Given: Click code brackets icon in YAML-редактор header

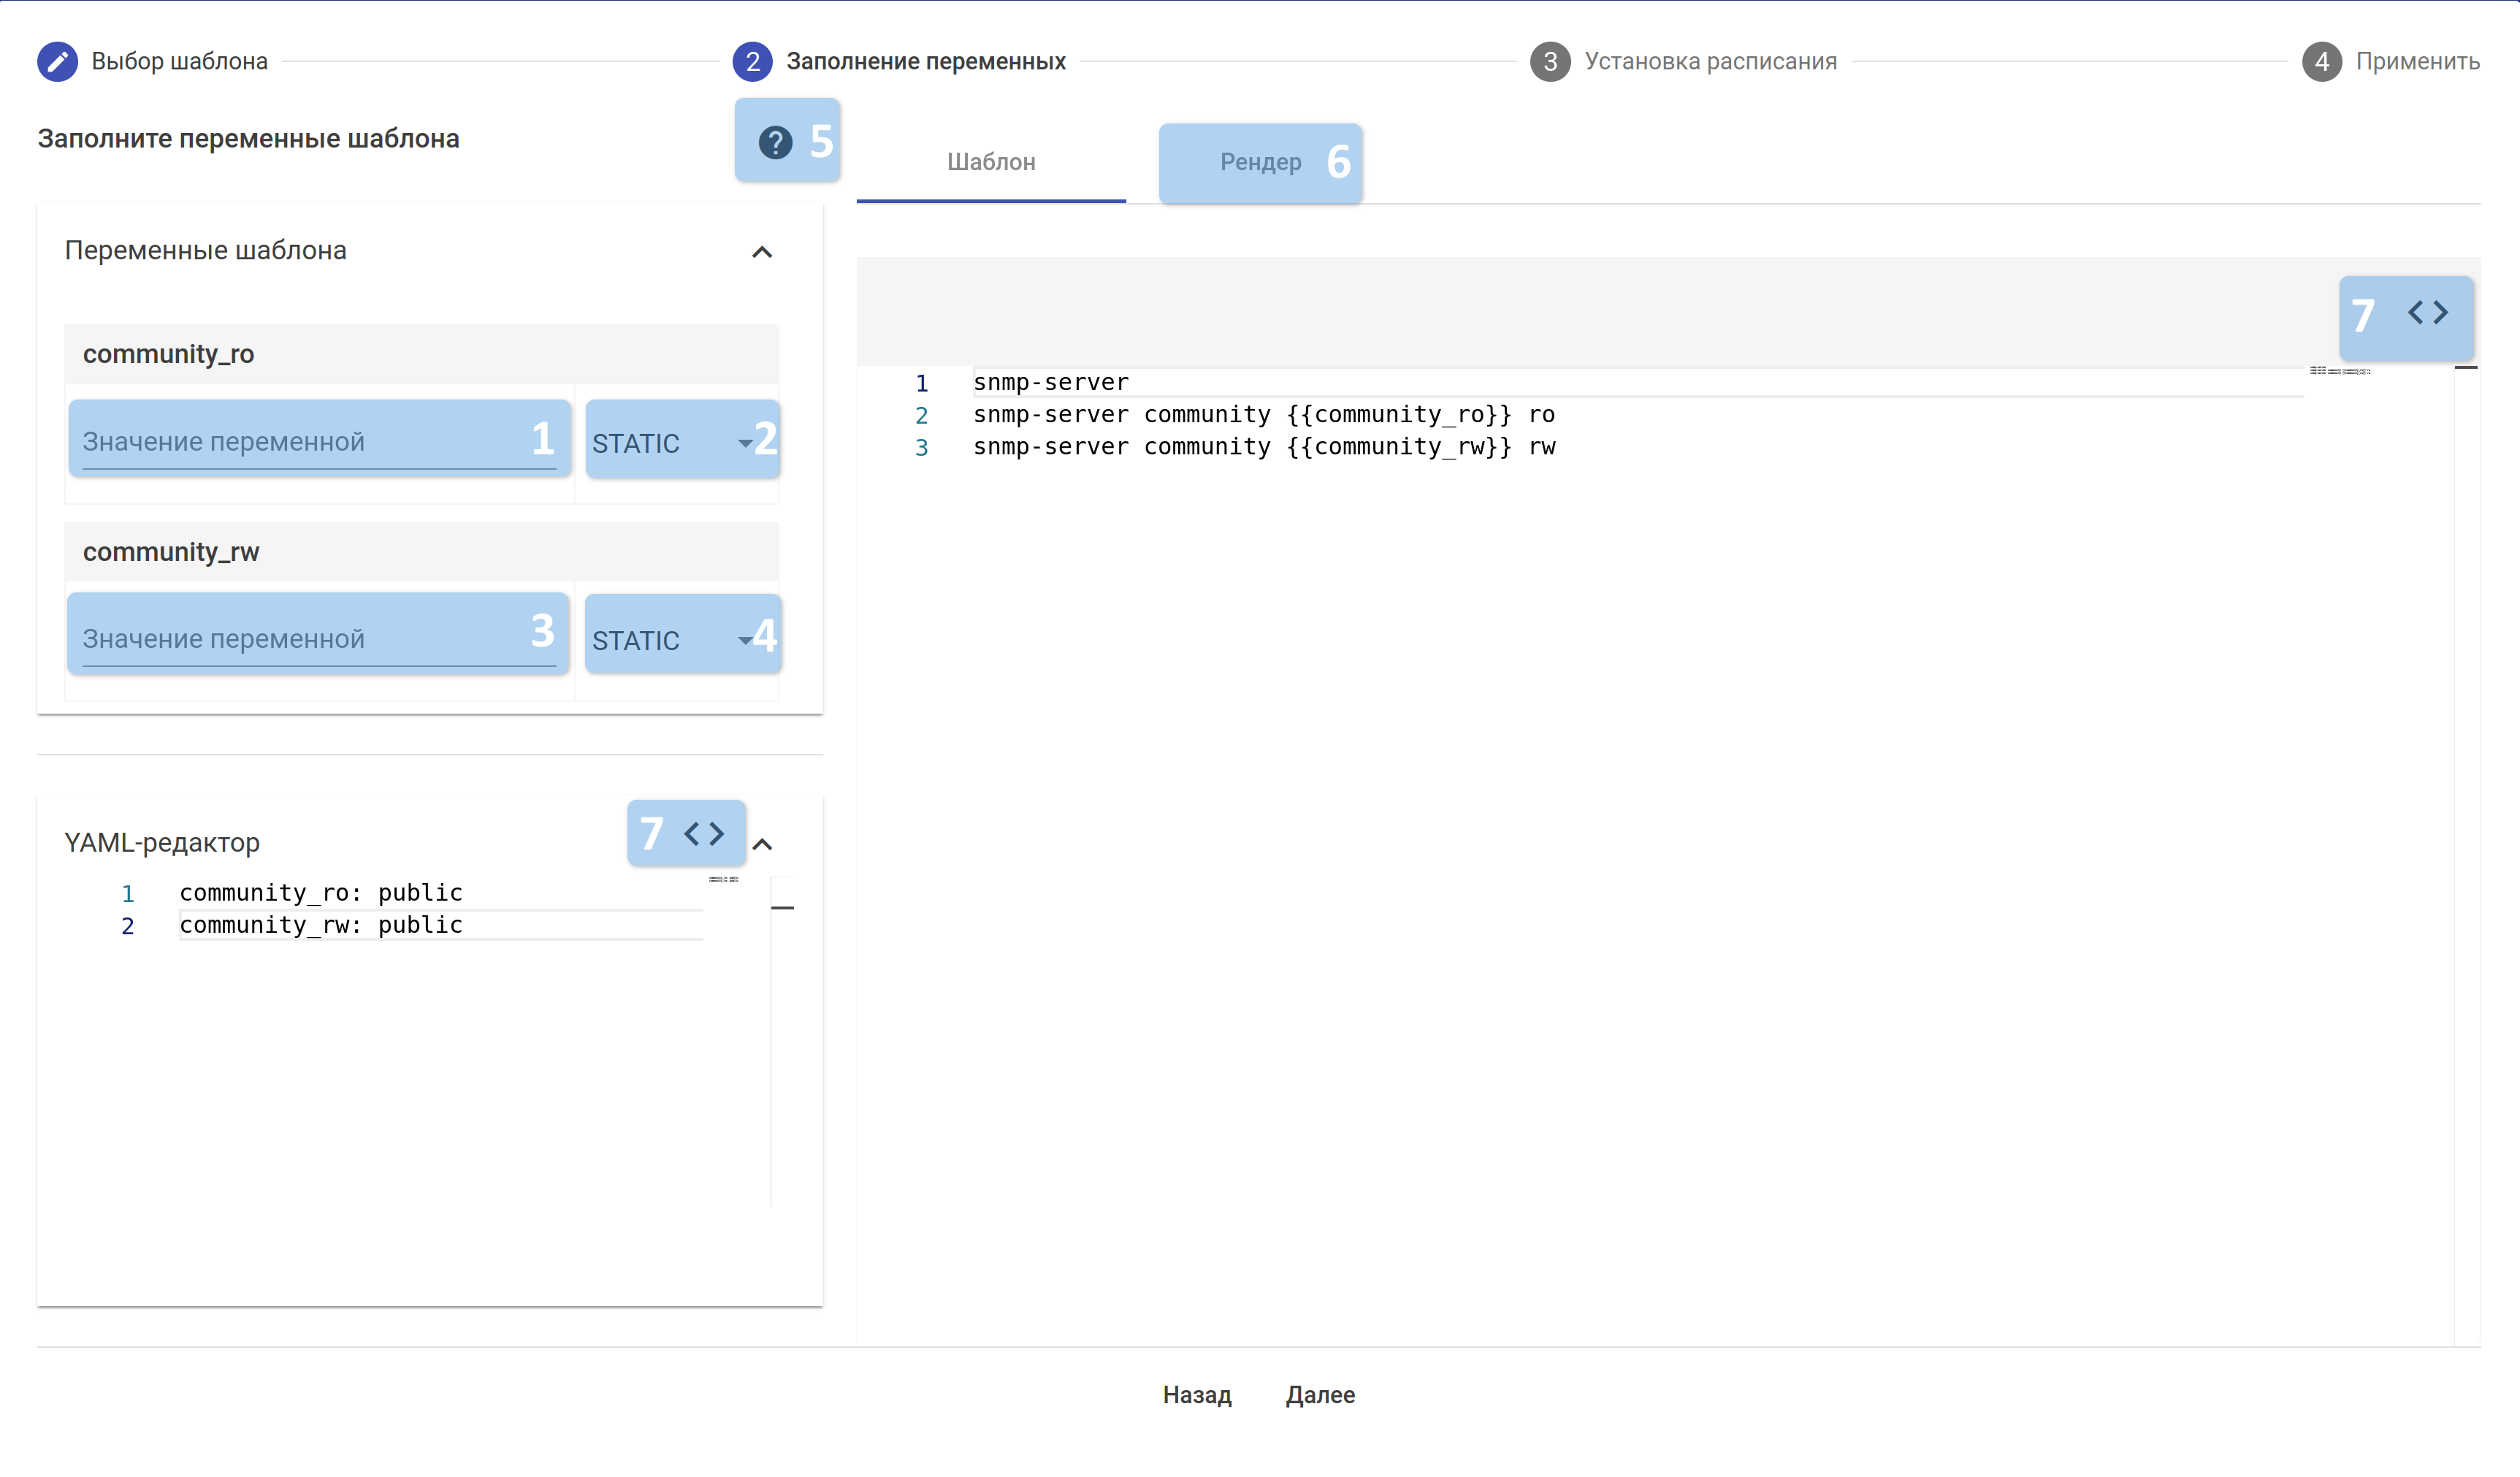Looking at the screenshot, I should pyautogui.click(x=703, y=833).
